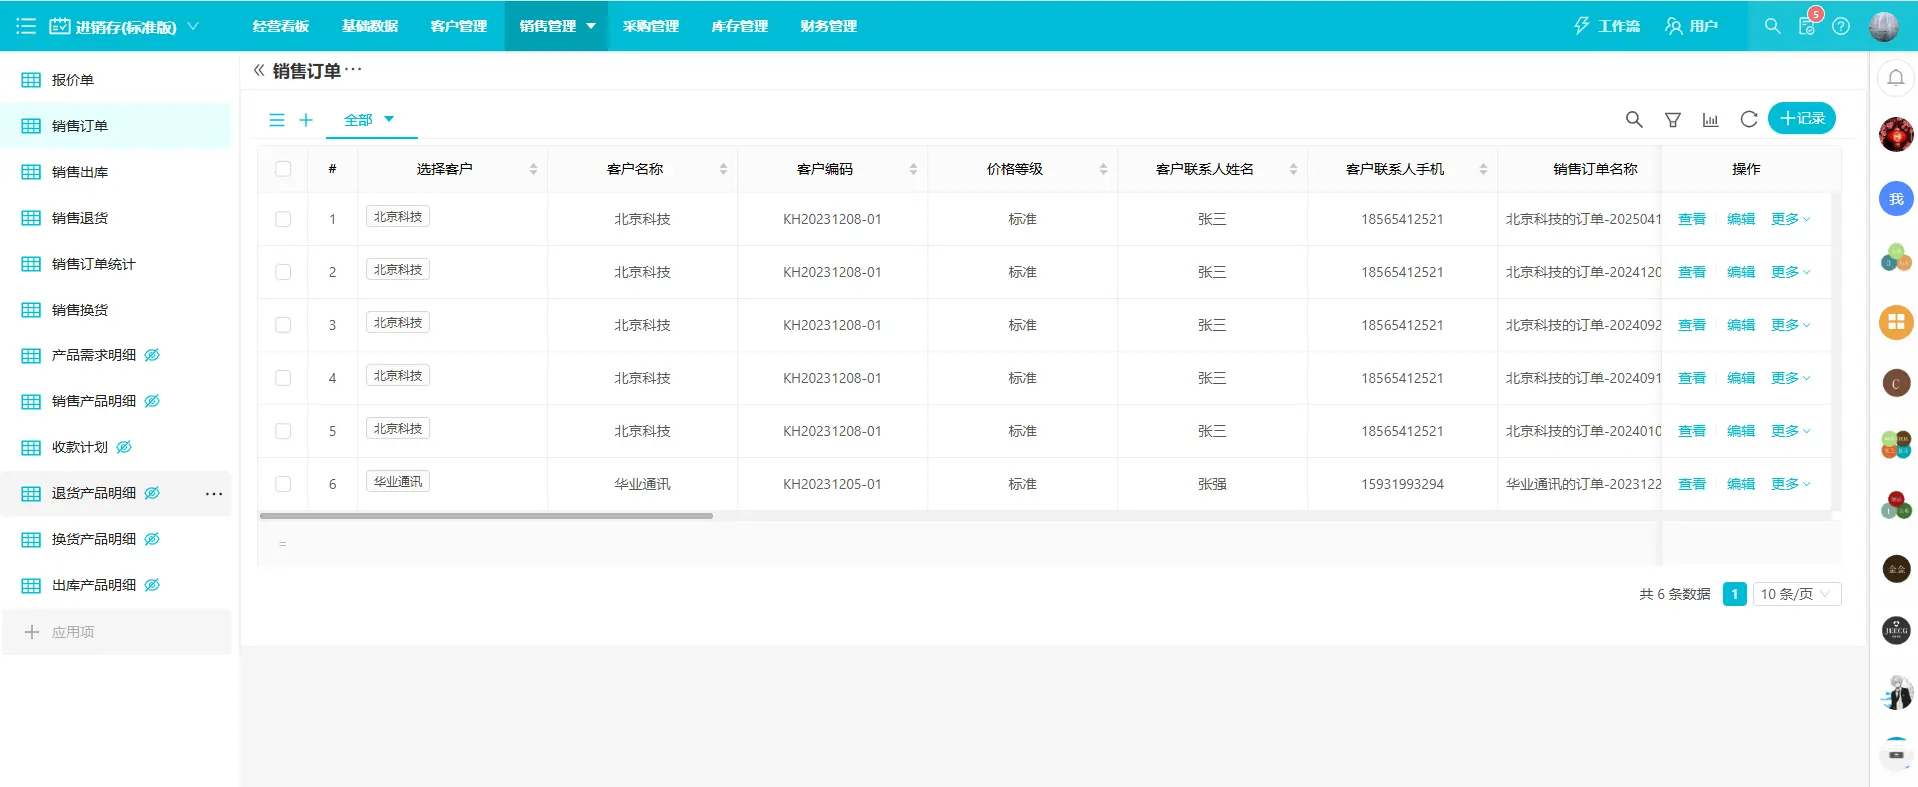
Task: Click the horizontal table scrollbar
Action: pos(486,516)
